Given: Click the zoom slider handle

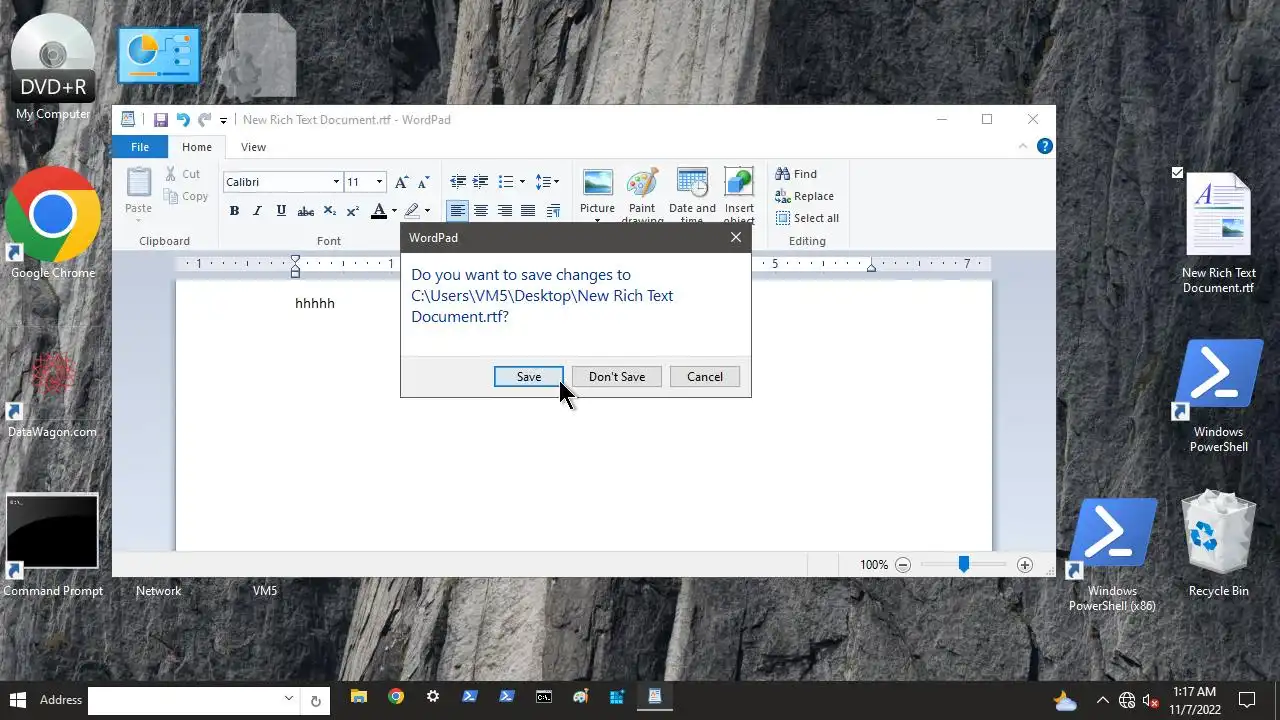Looking at the screenshot, I should (x=964, y=565).
